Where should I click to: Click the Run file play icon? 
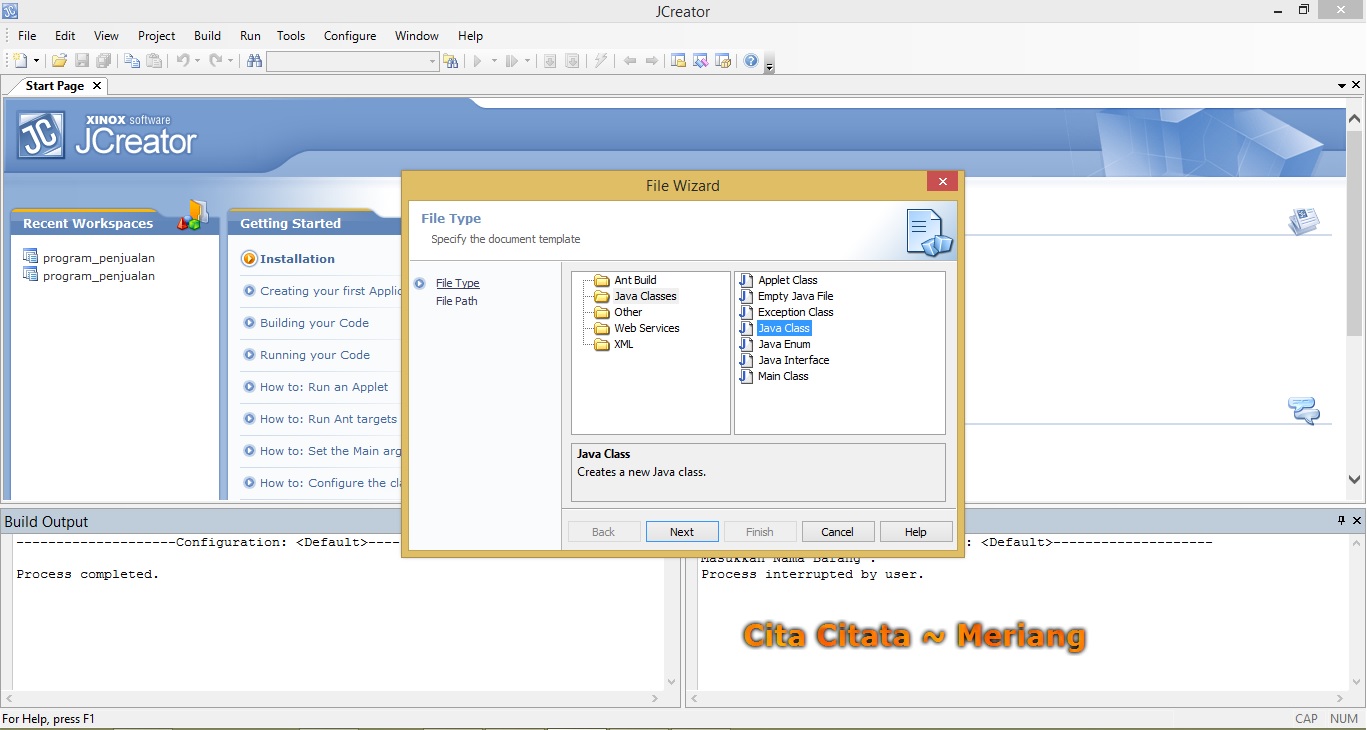click(512, 61)
